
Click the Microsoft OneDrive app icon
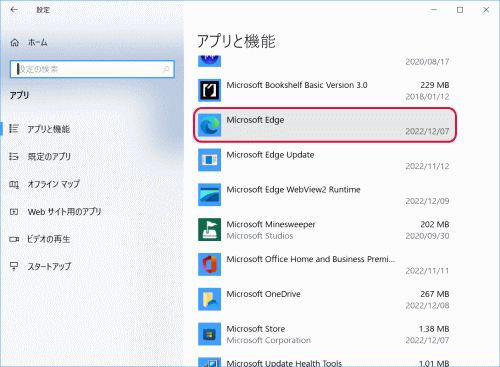coord(209,299)
